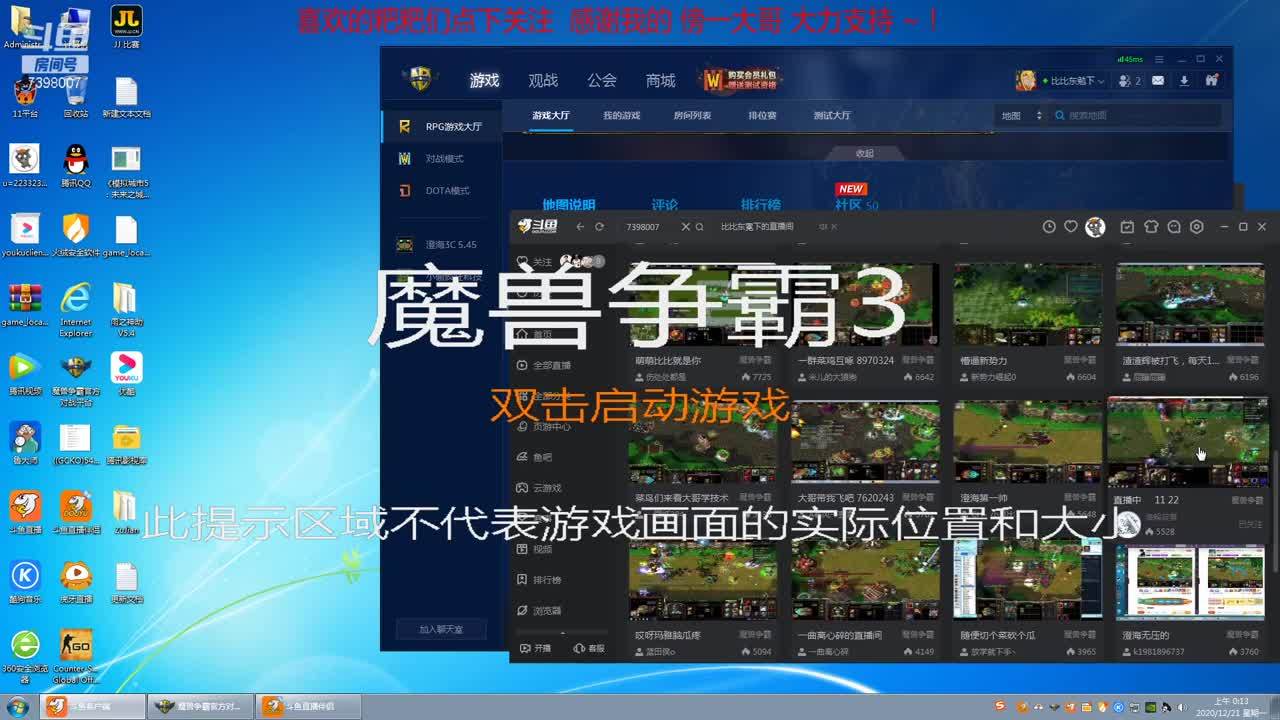1280x720 pixels.
Task: Open the 比比东寓下的直播间 tab in Douyu
Action: coord(757,227)
